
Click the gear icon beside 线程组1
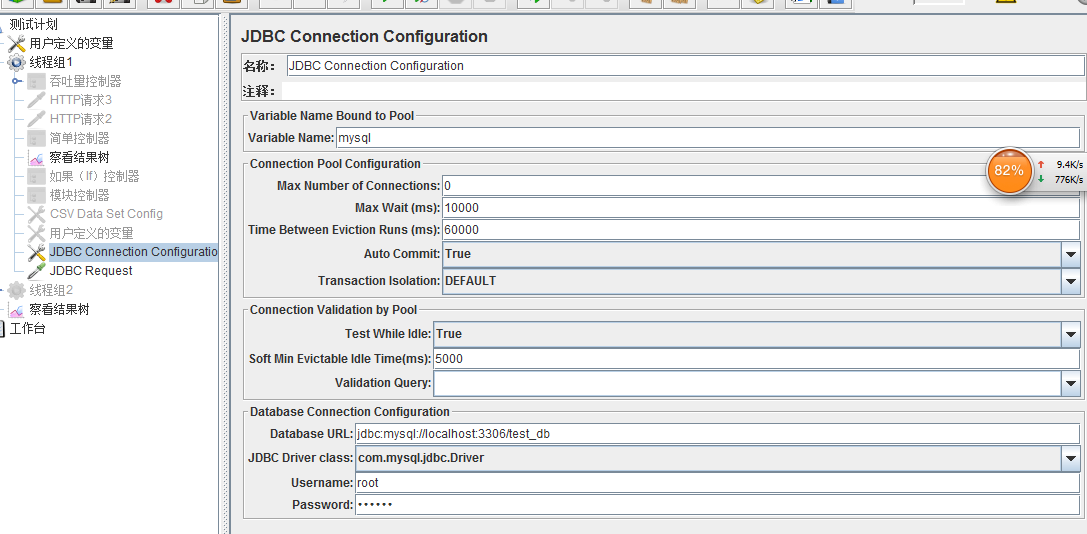[x=17, y=62]
